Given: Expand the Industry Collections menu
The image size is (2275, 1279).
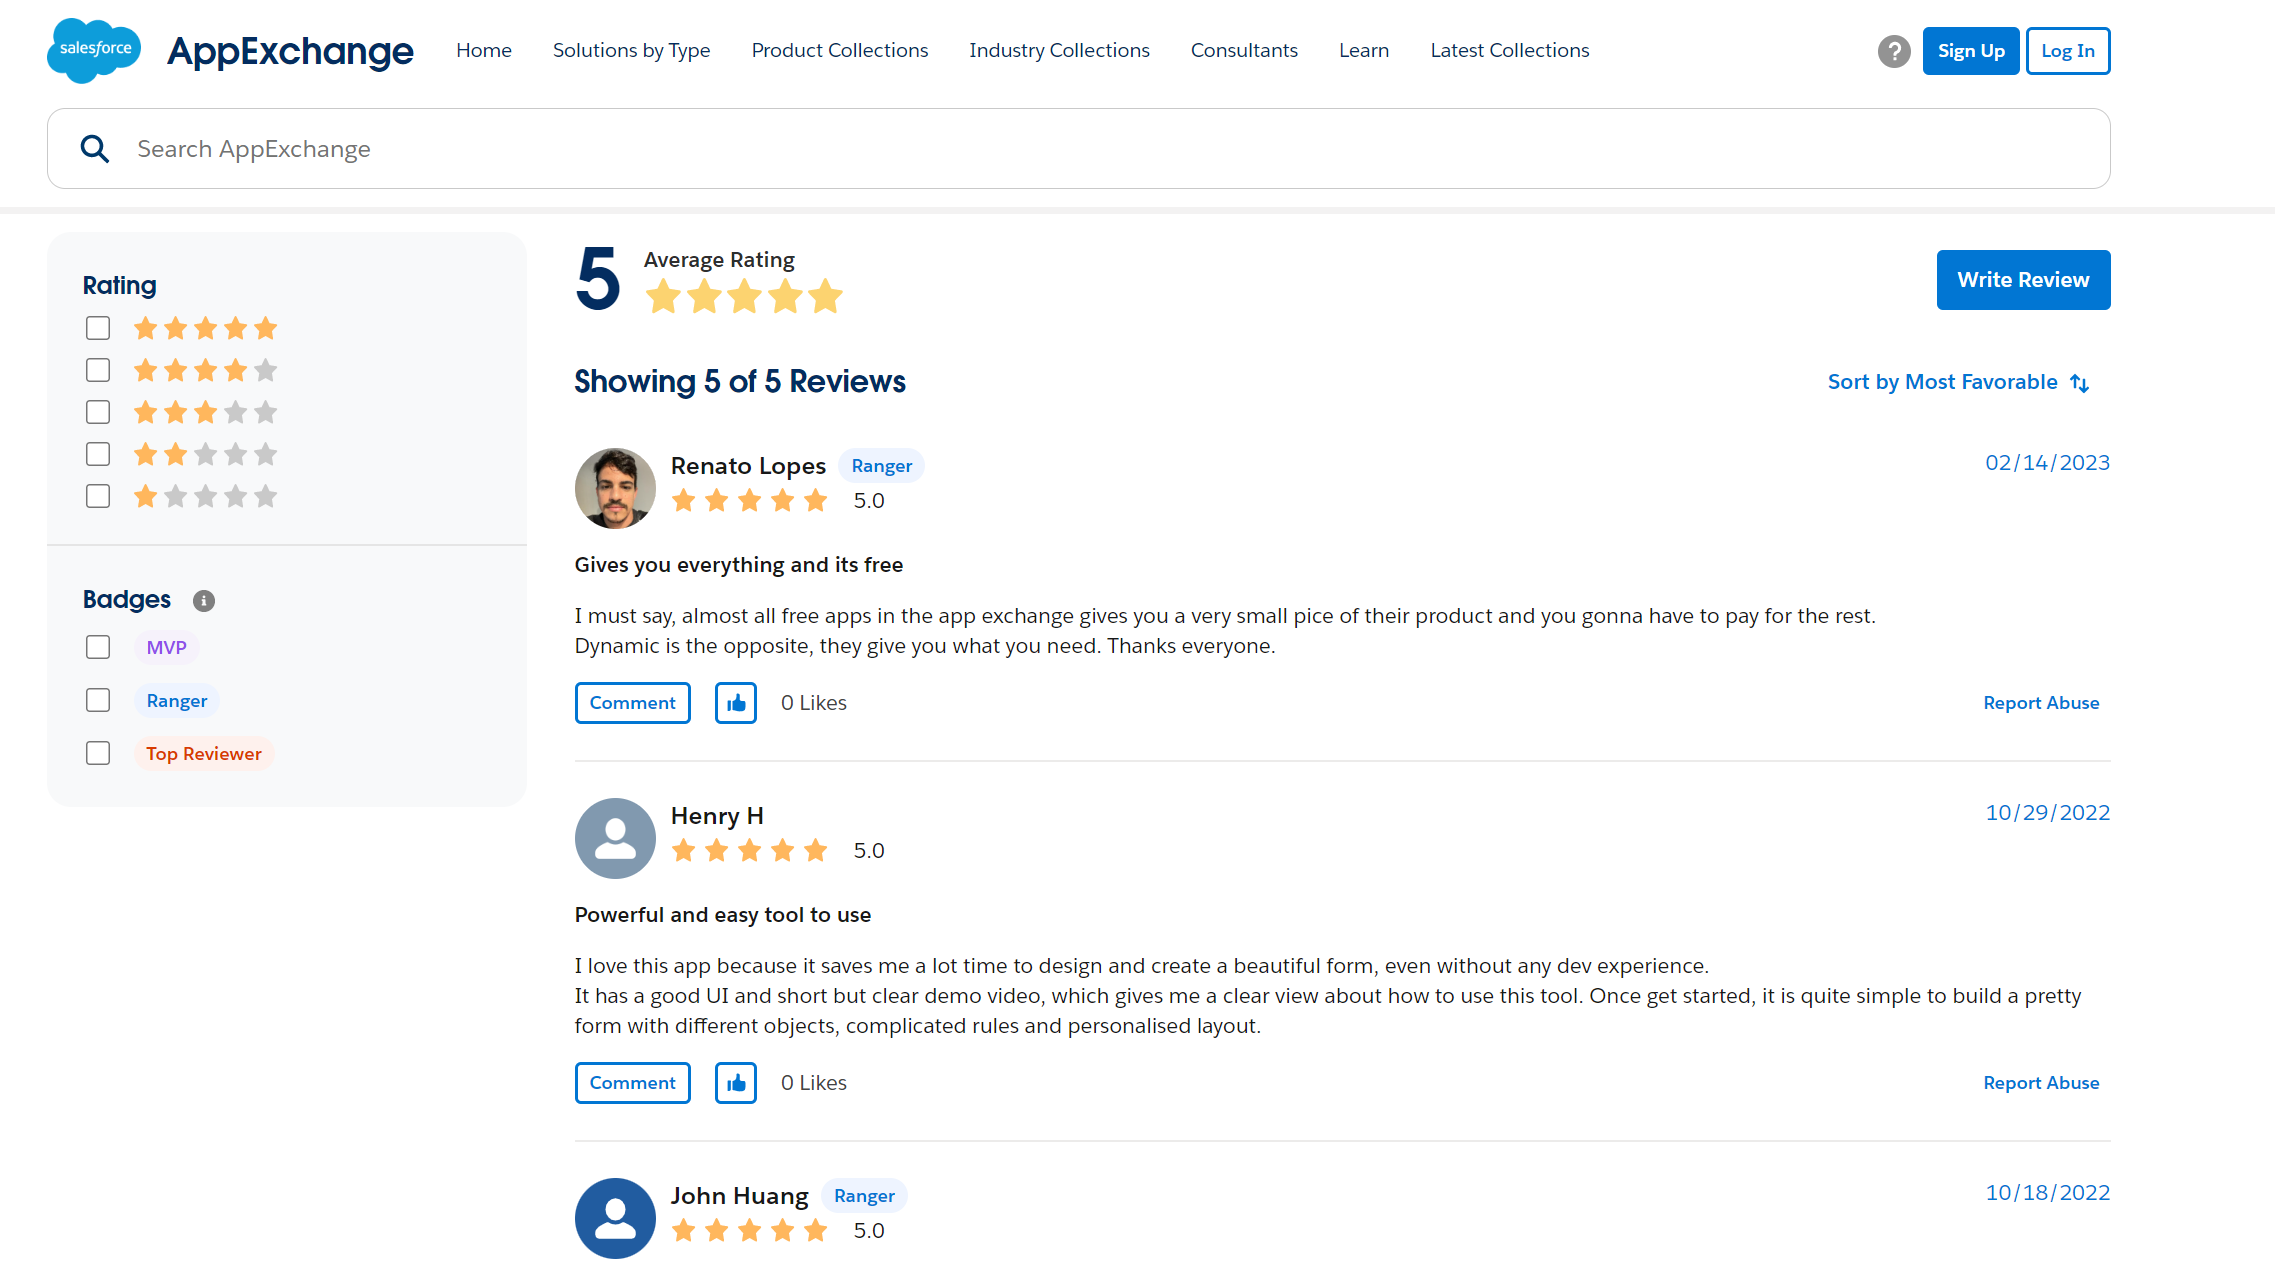Looking at the screenshot, I should point(1059,50).
